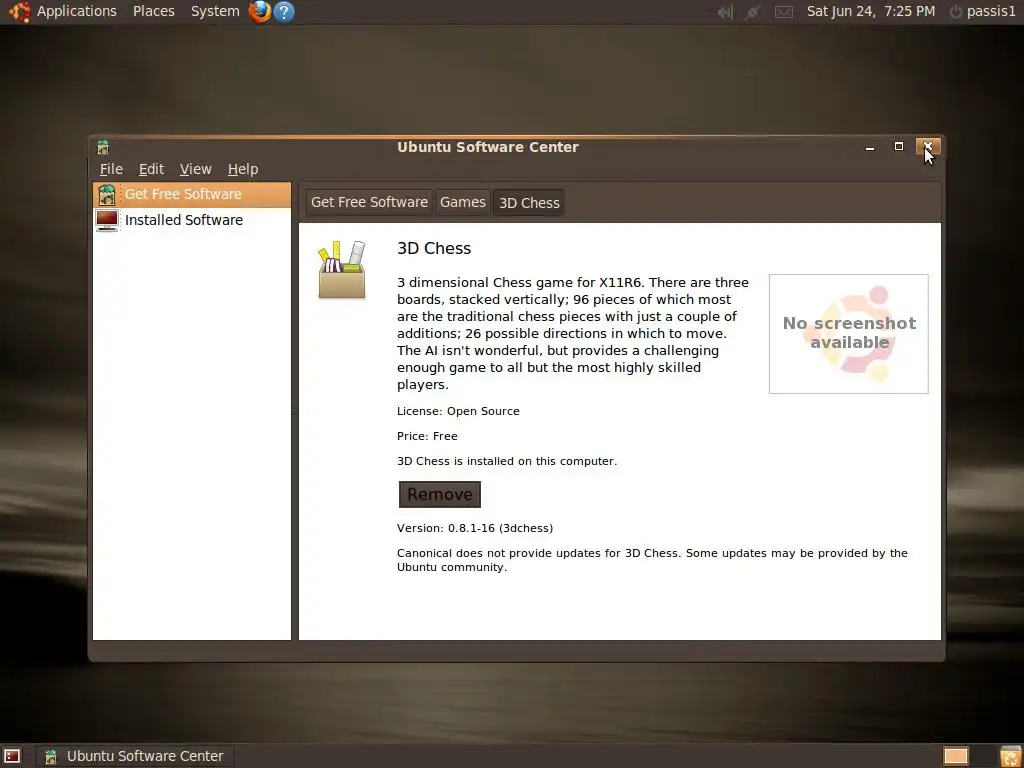Open the File menu
The width and height of the screenshot is (1024, 768).
111,169
